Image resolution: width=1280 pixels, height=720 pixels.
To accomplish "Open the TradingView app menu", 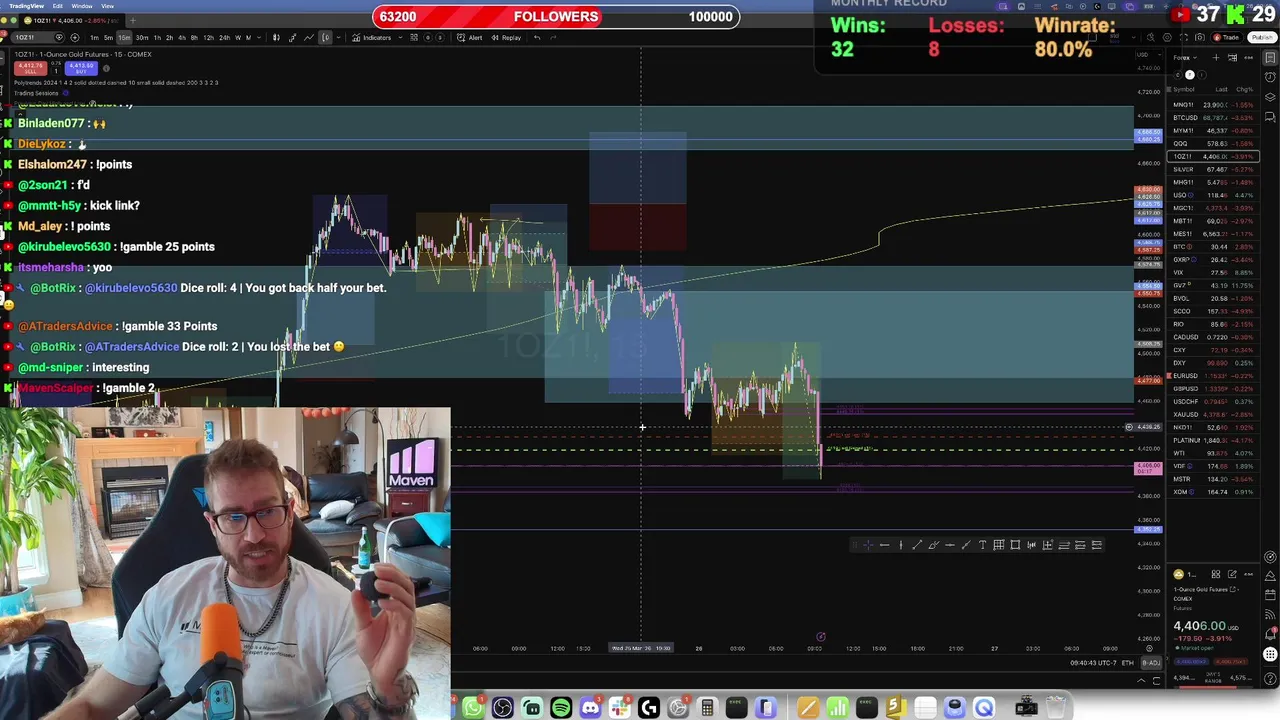I will pos(27,6).
